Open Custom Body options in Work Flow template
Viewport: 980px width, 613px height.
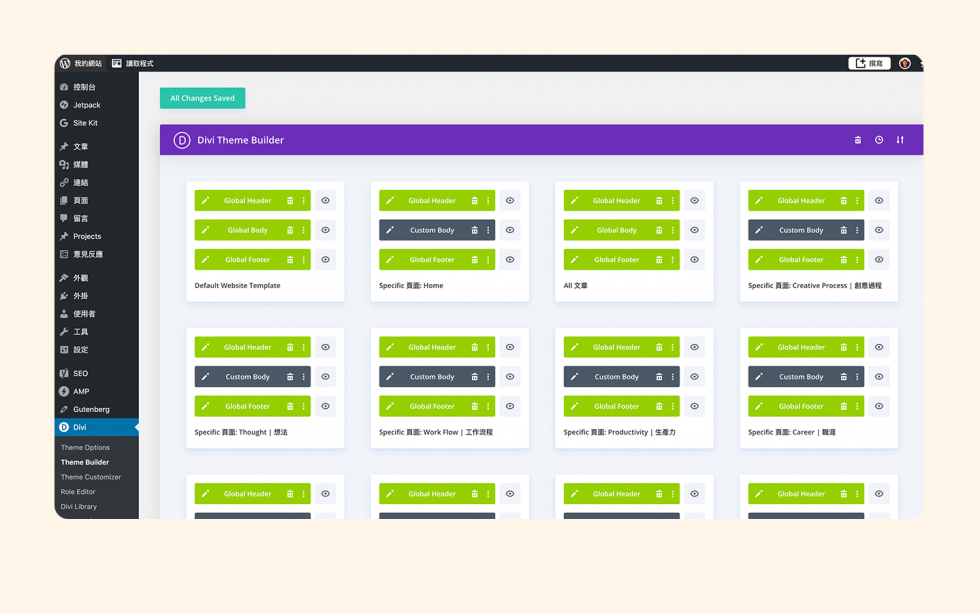tap(488, 377)
